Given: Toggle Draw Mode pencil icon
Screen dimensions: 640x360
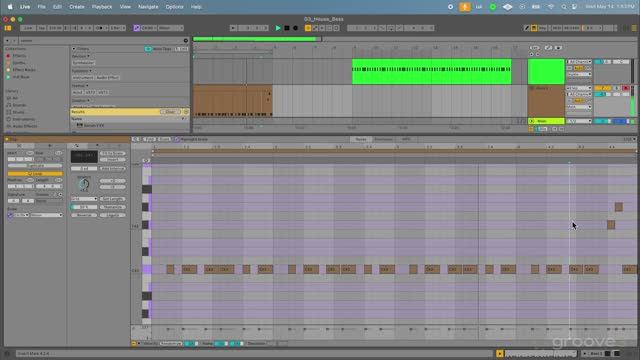Looking at the screenshot, I should pyautogui.click(x=527, y=28).
